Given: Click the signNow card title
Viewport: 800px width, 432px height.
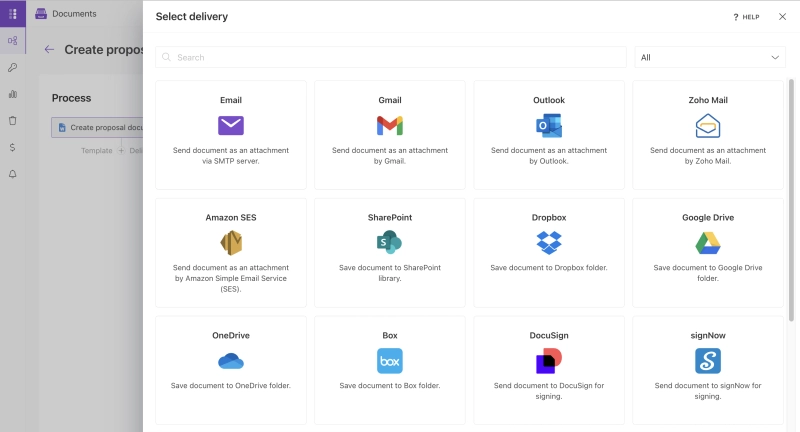Looking at the screenshot, I should [x=708, y=335].
